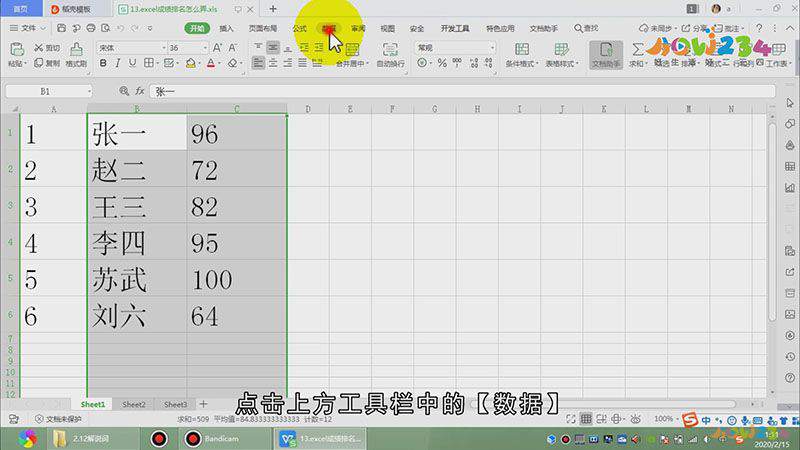Expand the Name Box dropdown showing B1

(89, 91)
